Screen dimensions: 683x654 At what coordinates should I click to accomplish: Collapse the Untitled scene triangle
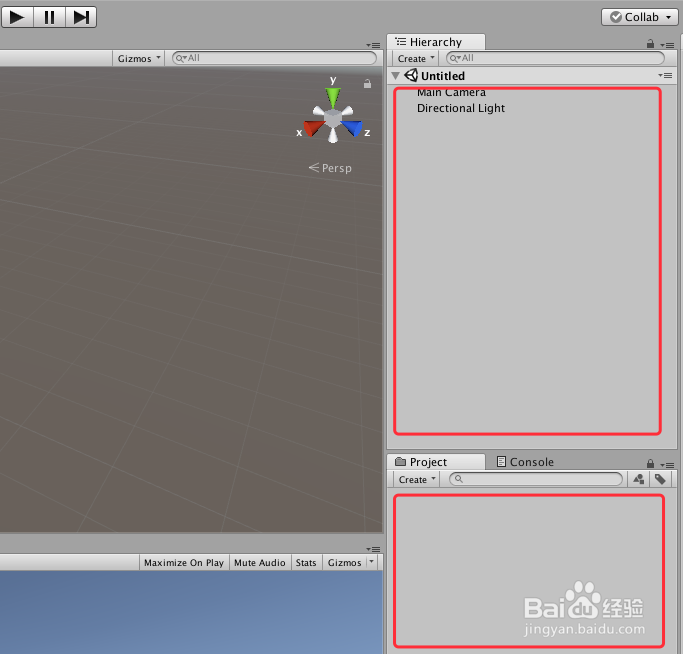coord(396,76)
